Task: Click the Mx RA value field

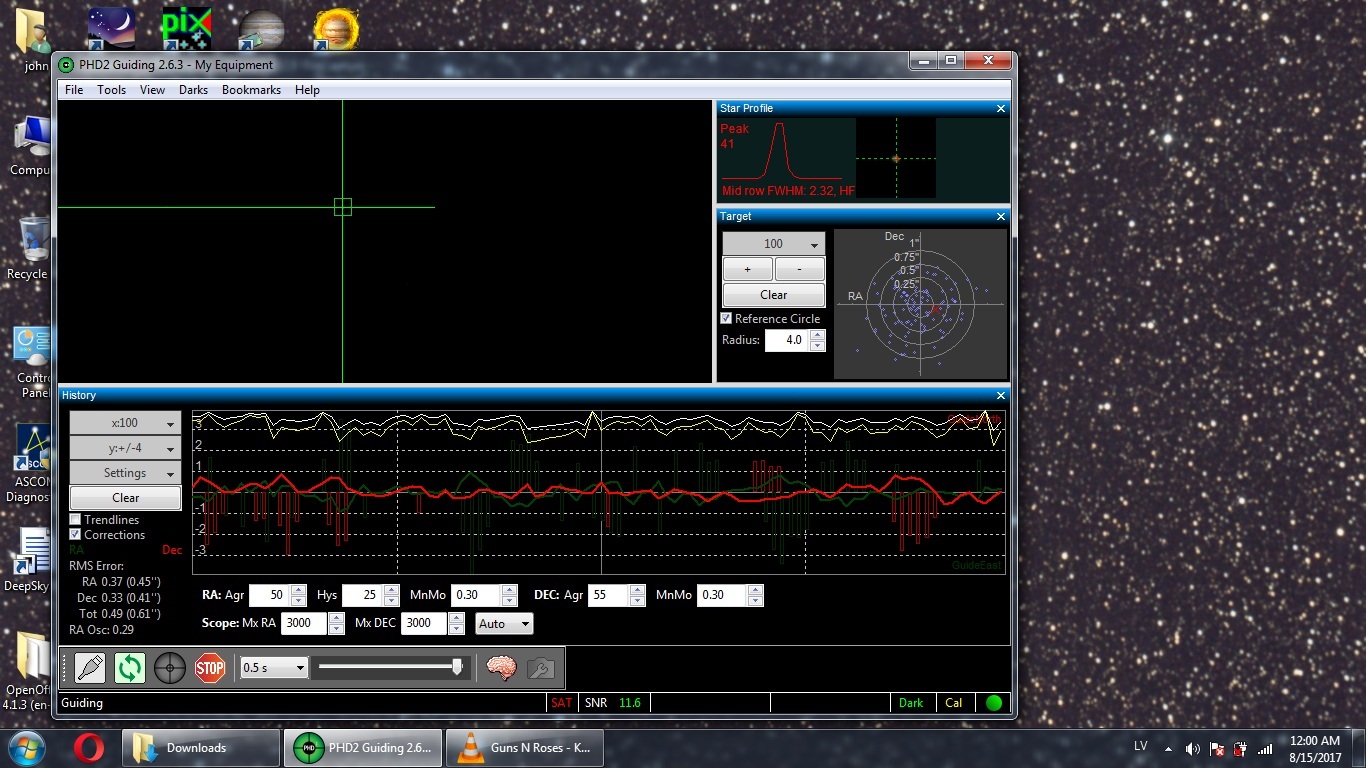Action: pyautogui.click(x=304, y=623)
